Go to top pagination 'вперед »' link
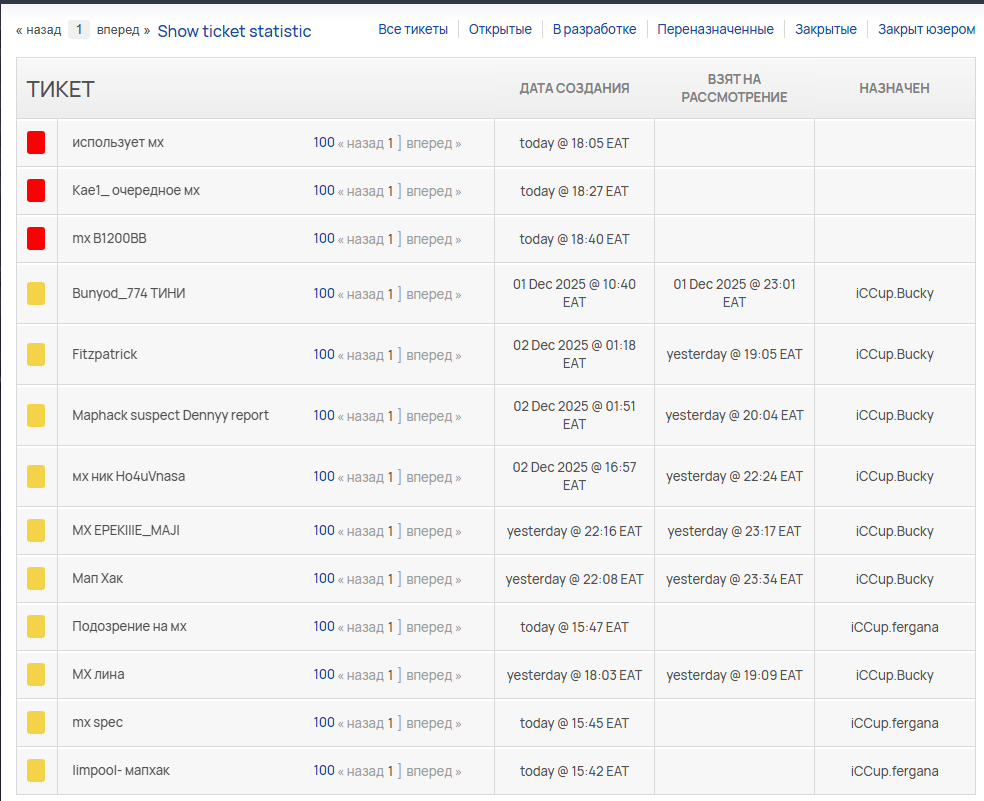984x801 pixels. 125,30
